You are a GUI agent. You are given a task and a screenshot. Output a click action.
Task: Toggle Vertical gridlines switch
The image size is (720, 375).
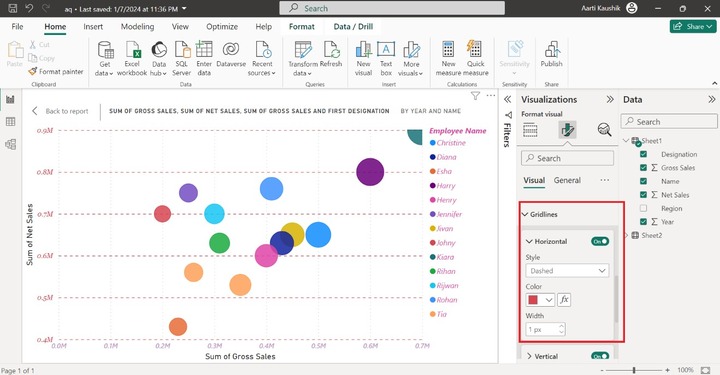click(x=600, y=356)
